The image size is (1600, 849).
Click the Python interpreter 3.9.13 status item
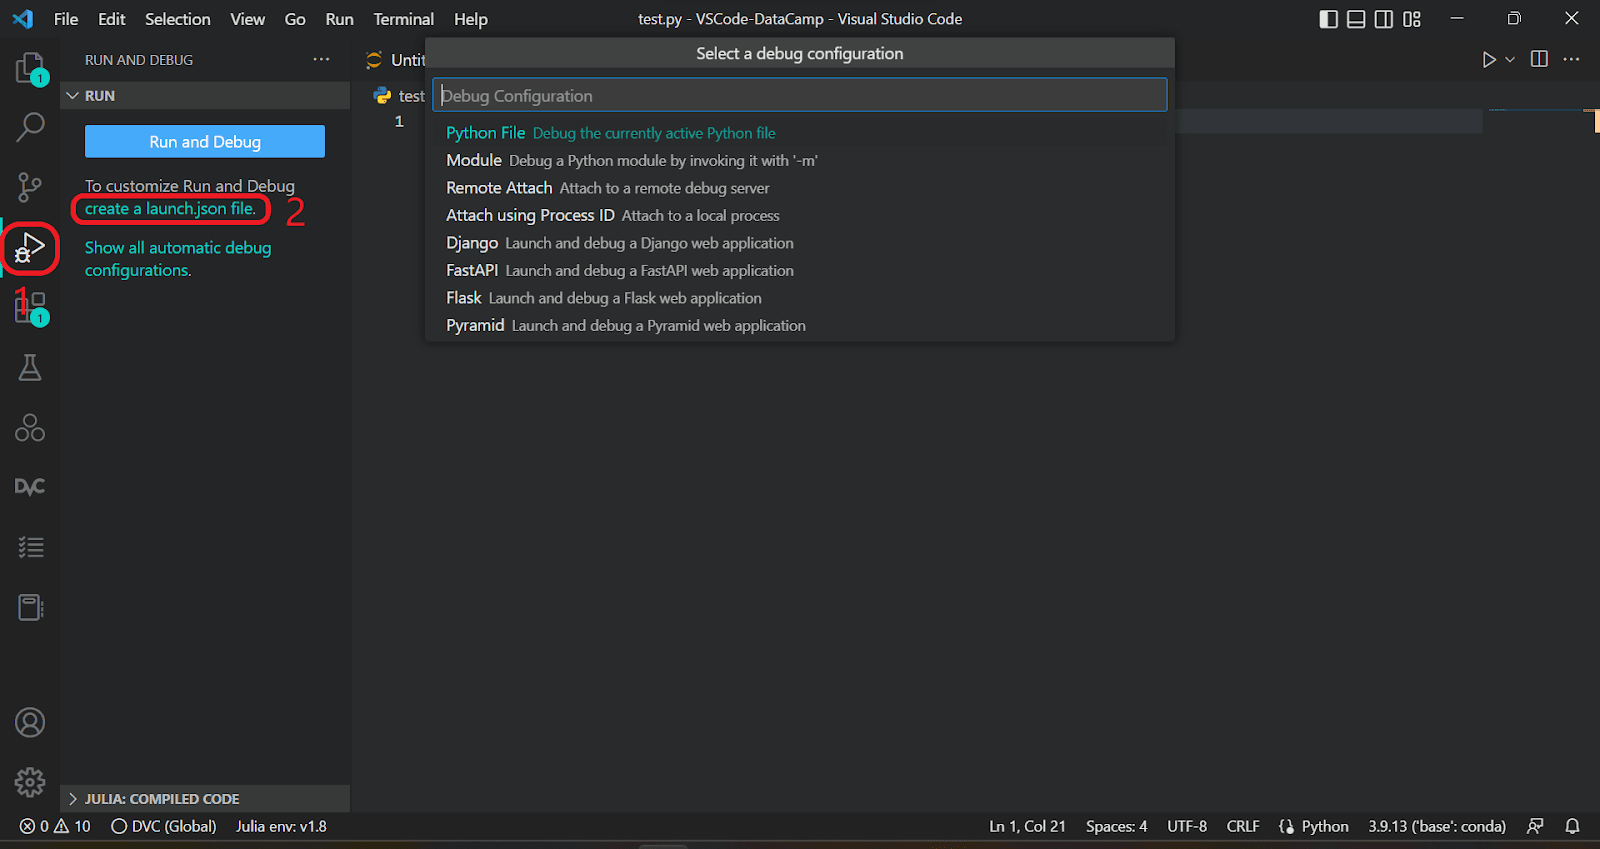(x=1436, y=826)
